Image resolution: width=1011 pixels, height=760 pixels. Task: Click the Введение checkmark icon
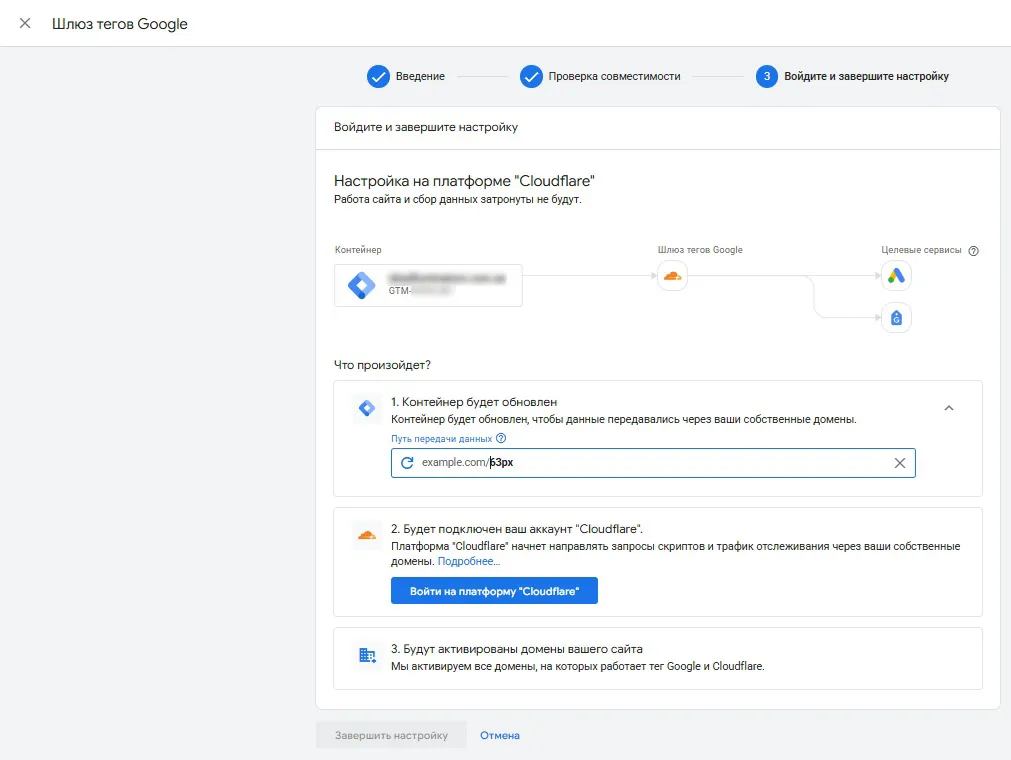tap(378, 76)
